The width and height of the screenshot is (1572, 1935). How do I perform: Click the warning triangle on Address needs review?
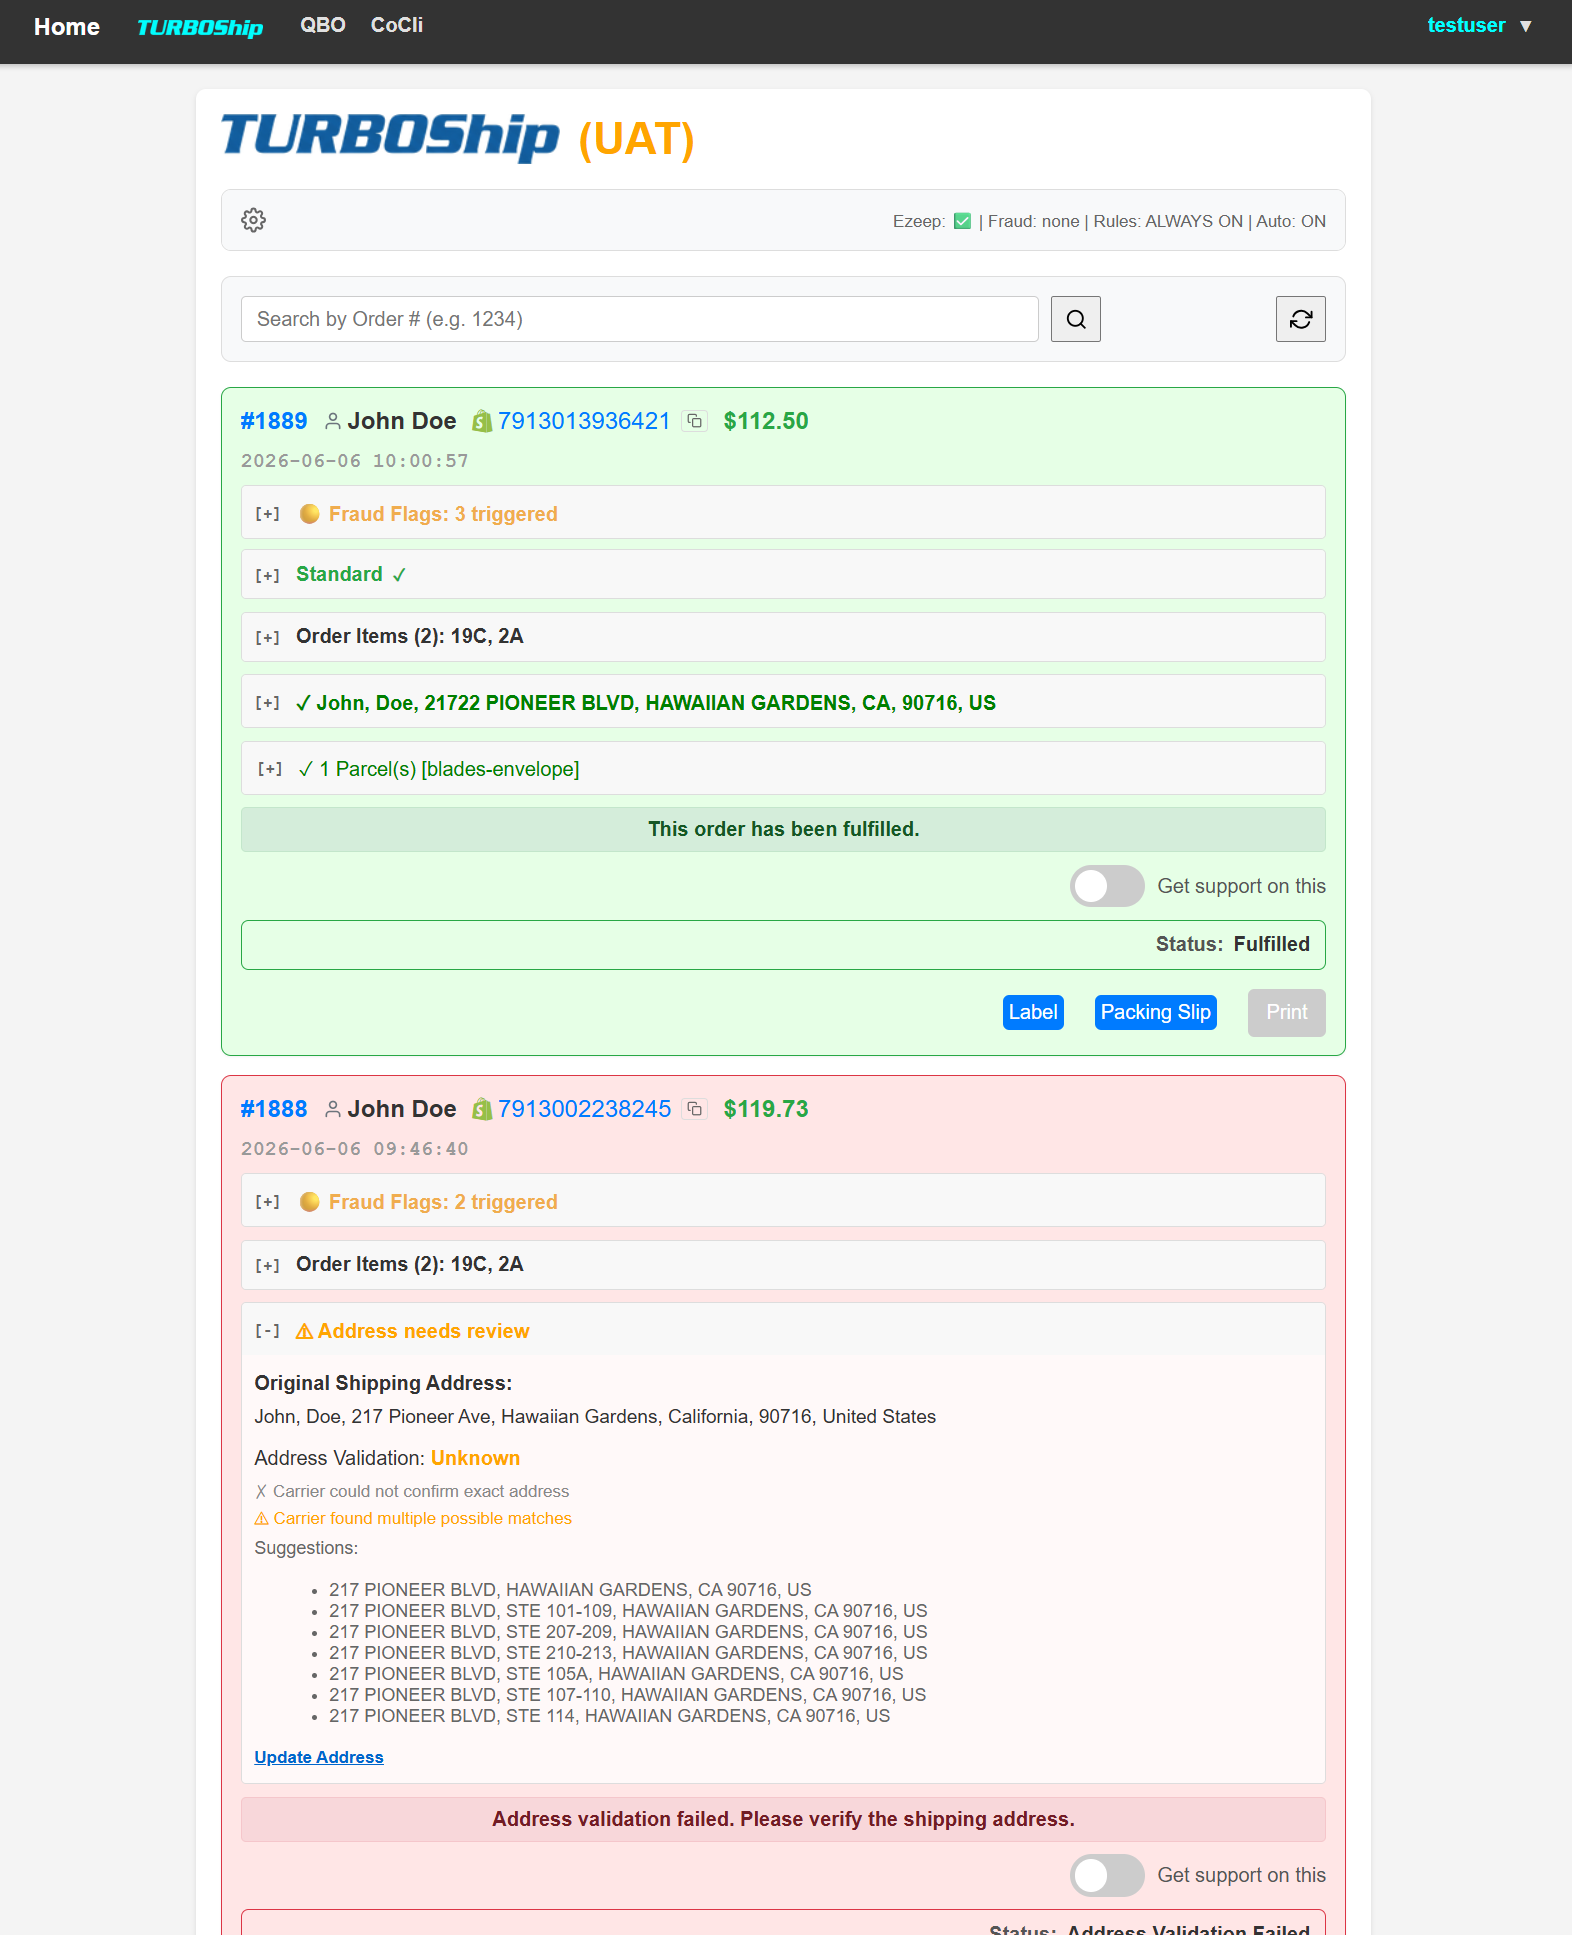pos(304,1332)
